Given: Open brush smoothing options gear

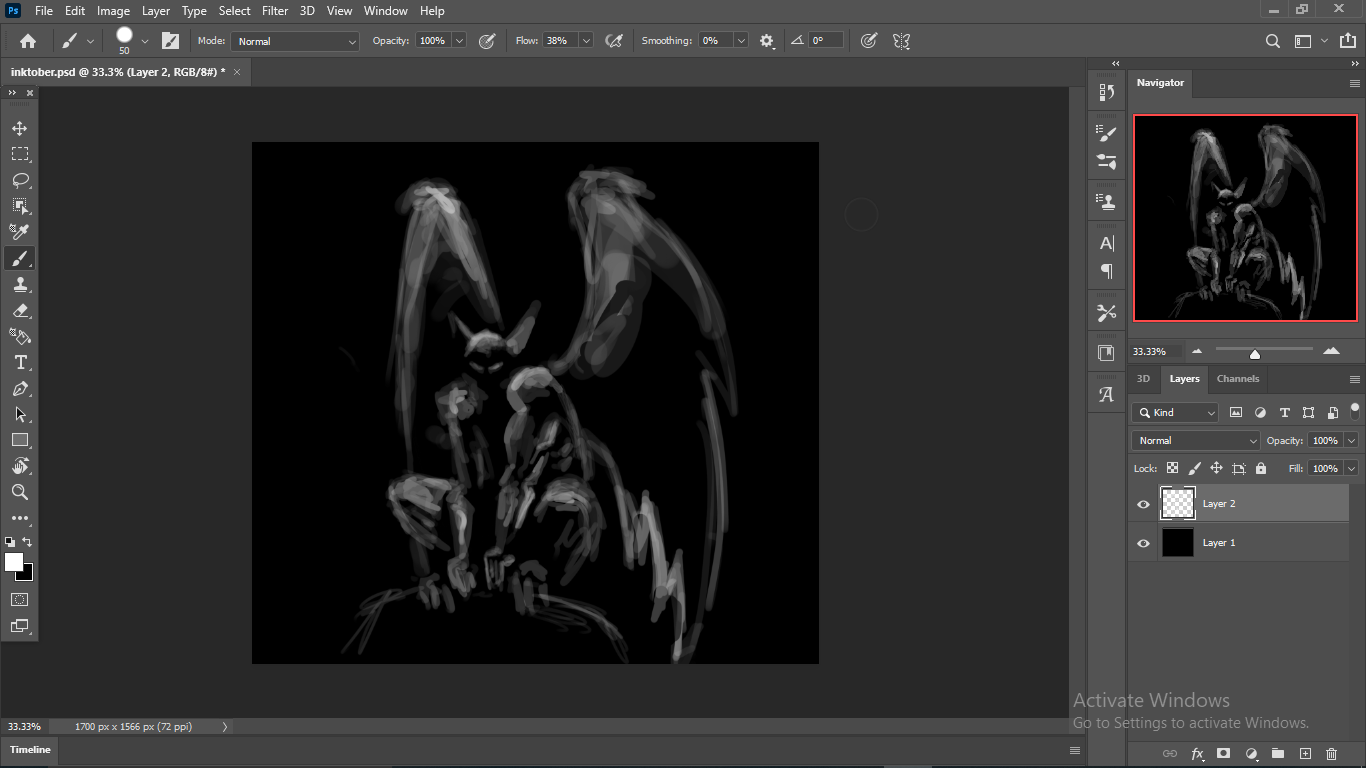Looking at the screenshot, I should coord(767,41).
